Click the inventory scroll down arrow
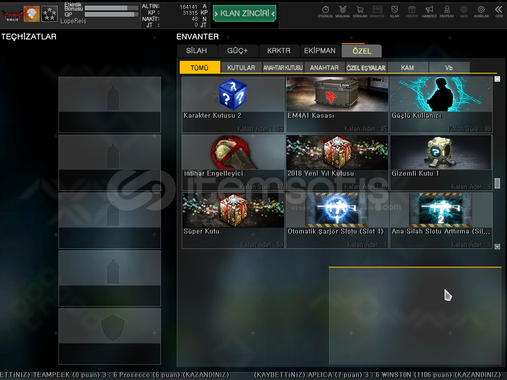 (497, 246)
